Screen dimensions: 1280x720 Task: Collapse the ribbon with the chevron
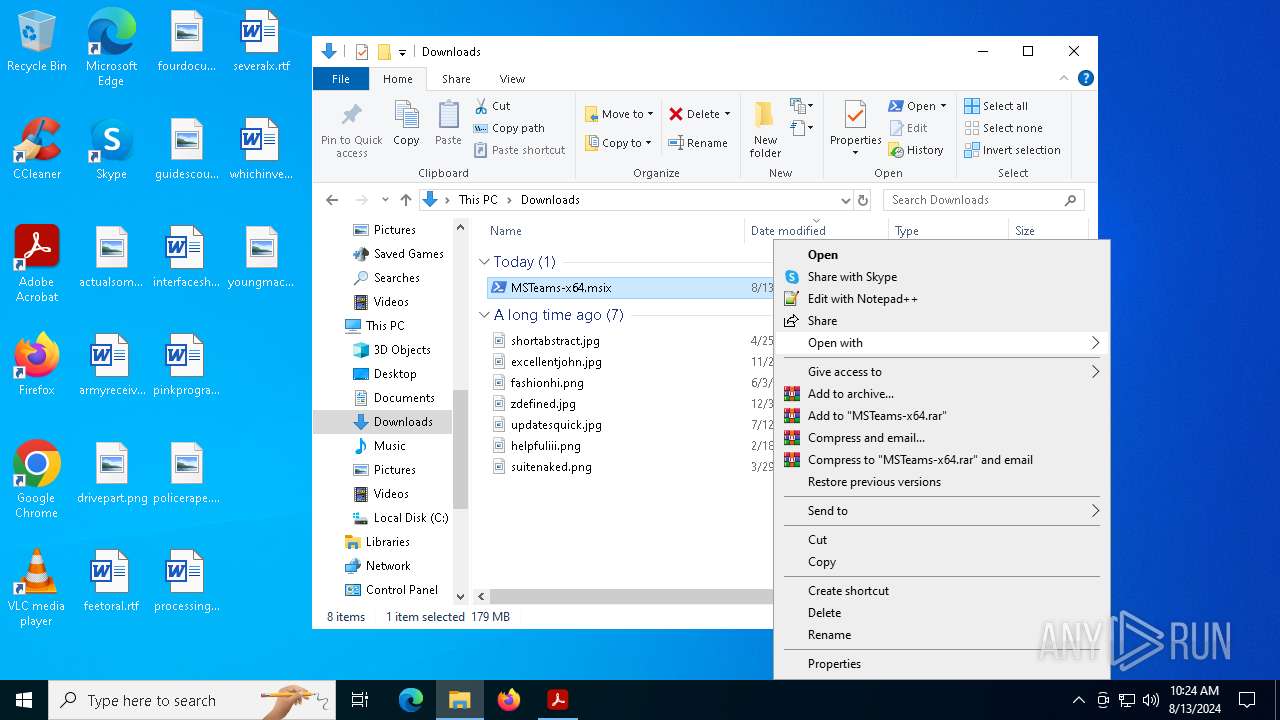click(1064, 78)
